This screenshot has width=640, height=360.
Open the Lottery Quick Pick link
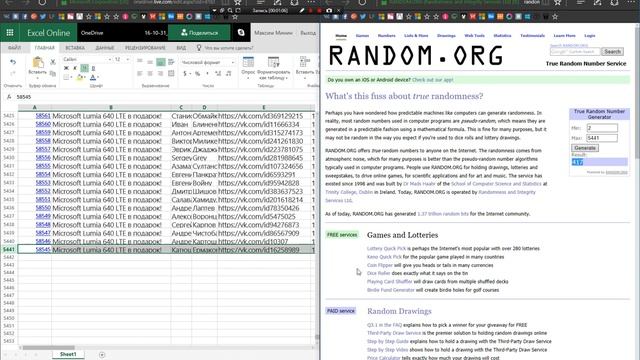pyautogui.click(x=386, y=249)
